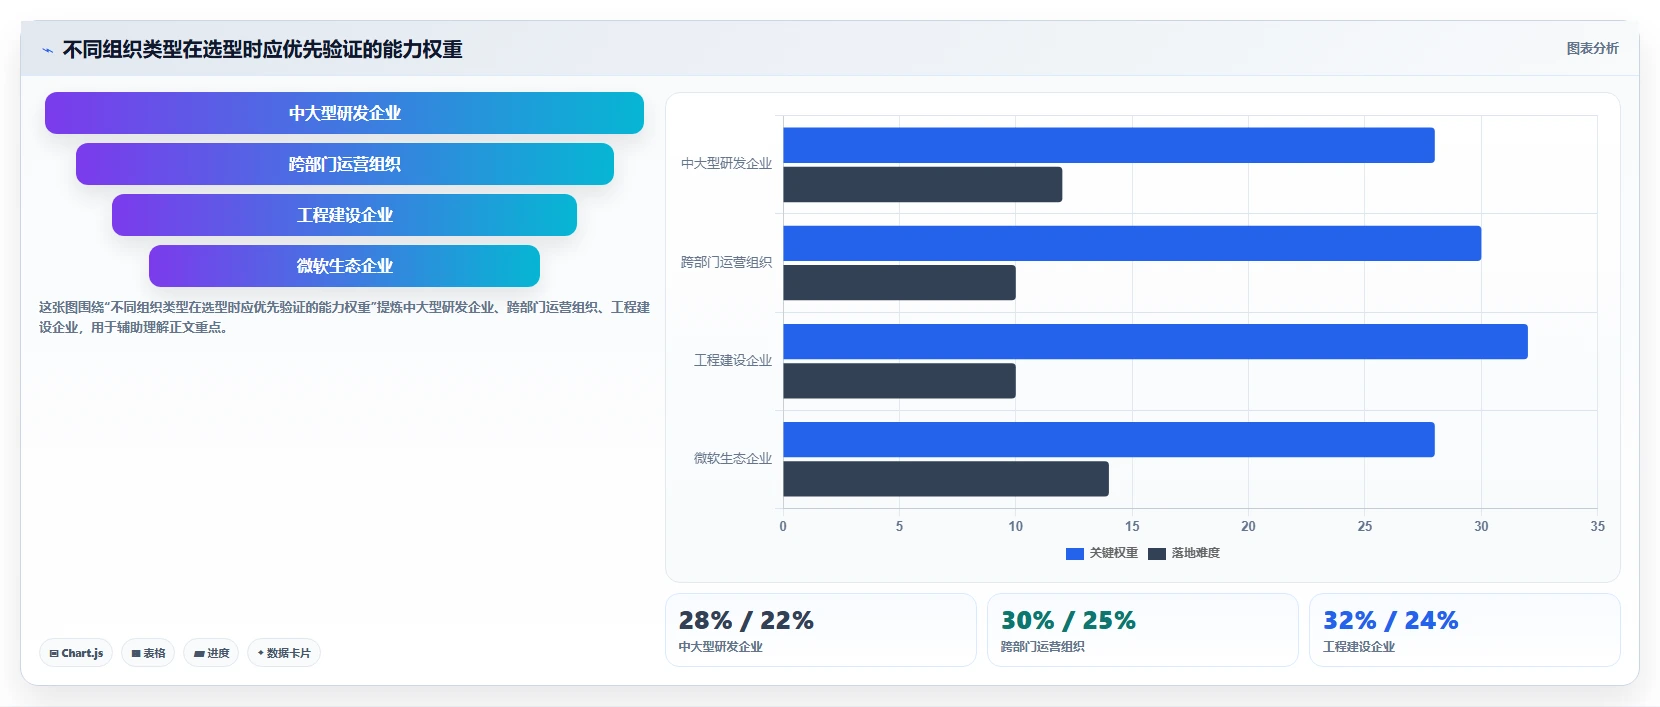Click the 工程建设企业 caption under 32% / 24%
Image resolution: width=1660 pixels, height=707 pixels.
(x=1359, y=647)
